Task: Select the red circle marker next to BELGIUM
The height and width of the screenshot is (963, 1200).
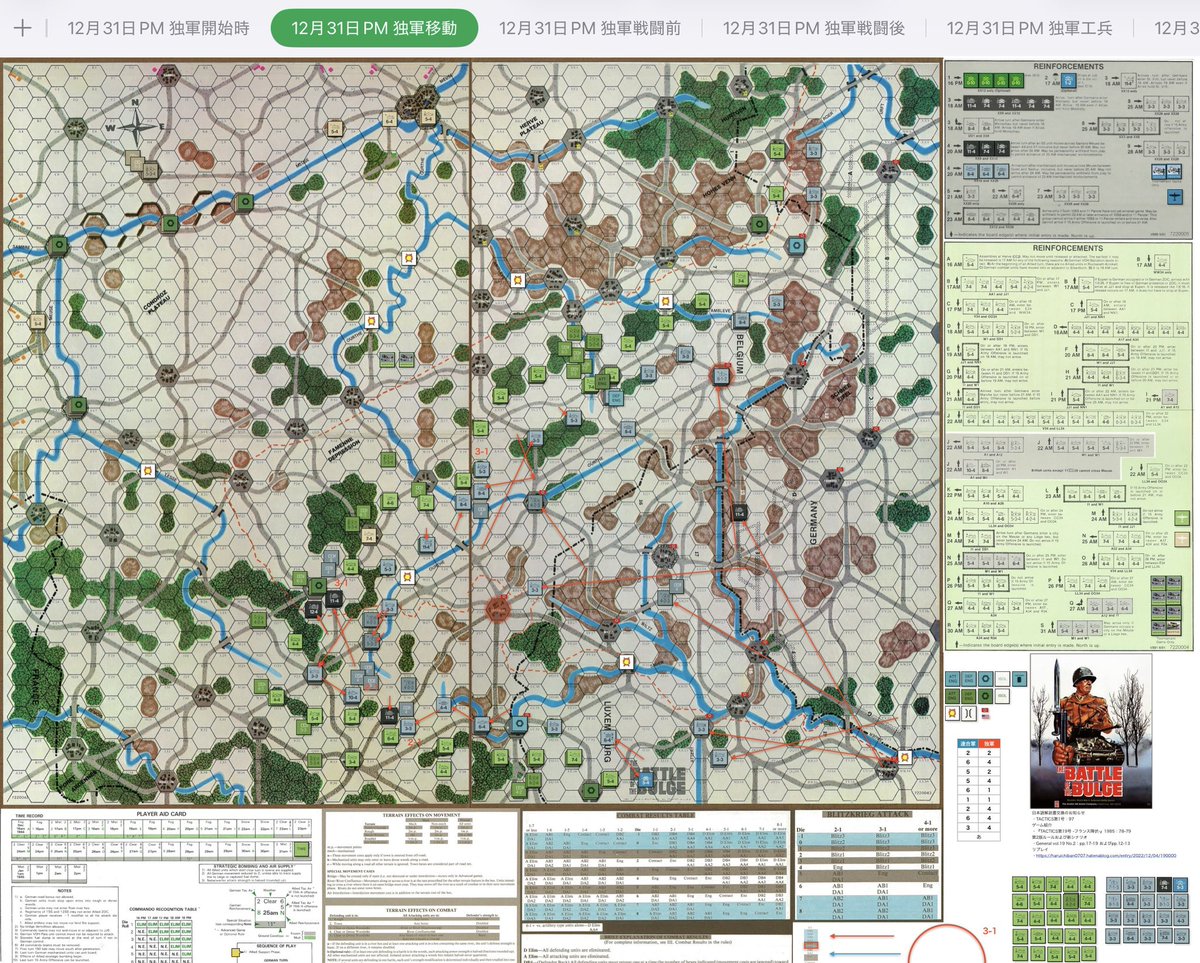Action: (720, 375)
